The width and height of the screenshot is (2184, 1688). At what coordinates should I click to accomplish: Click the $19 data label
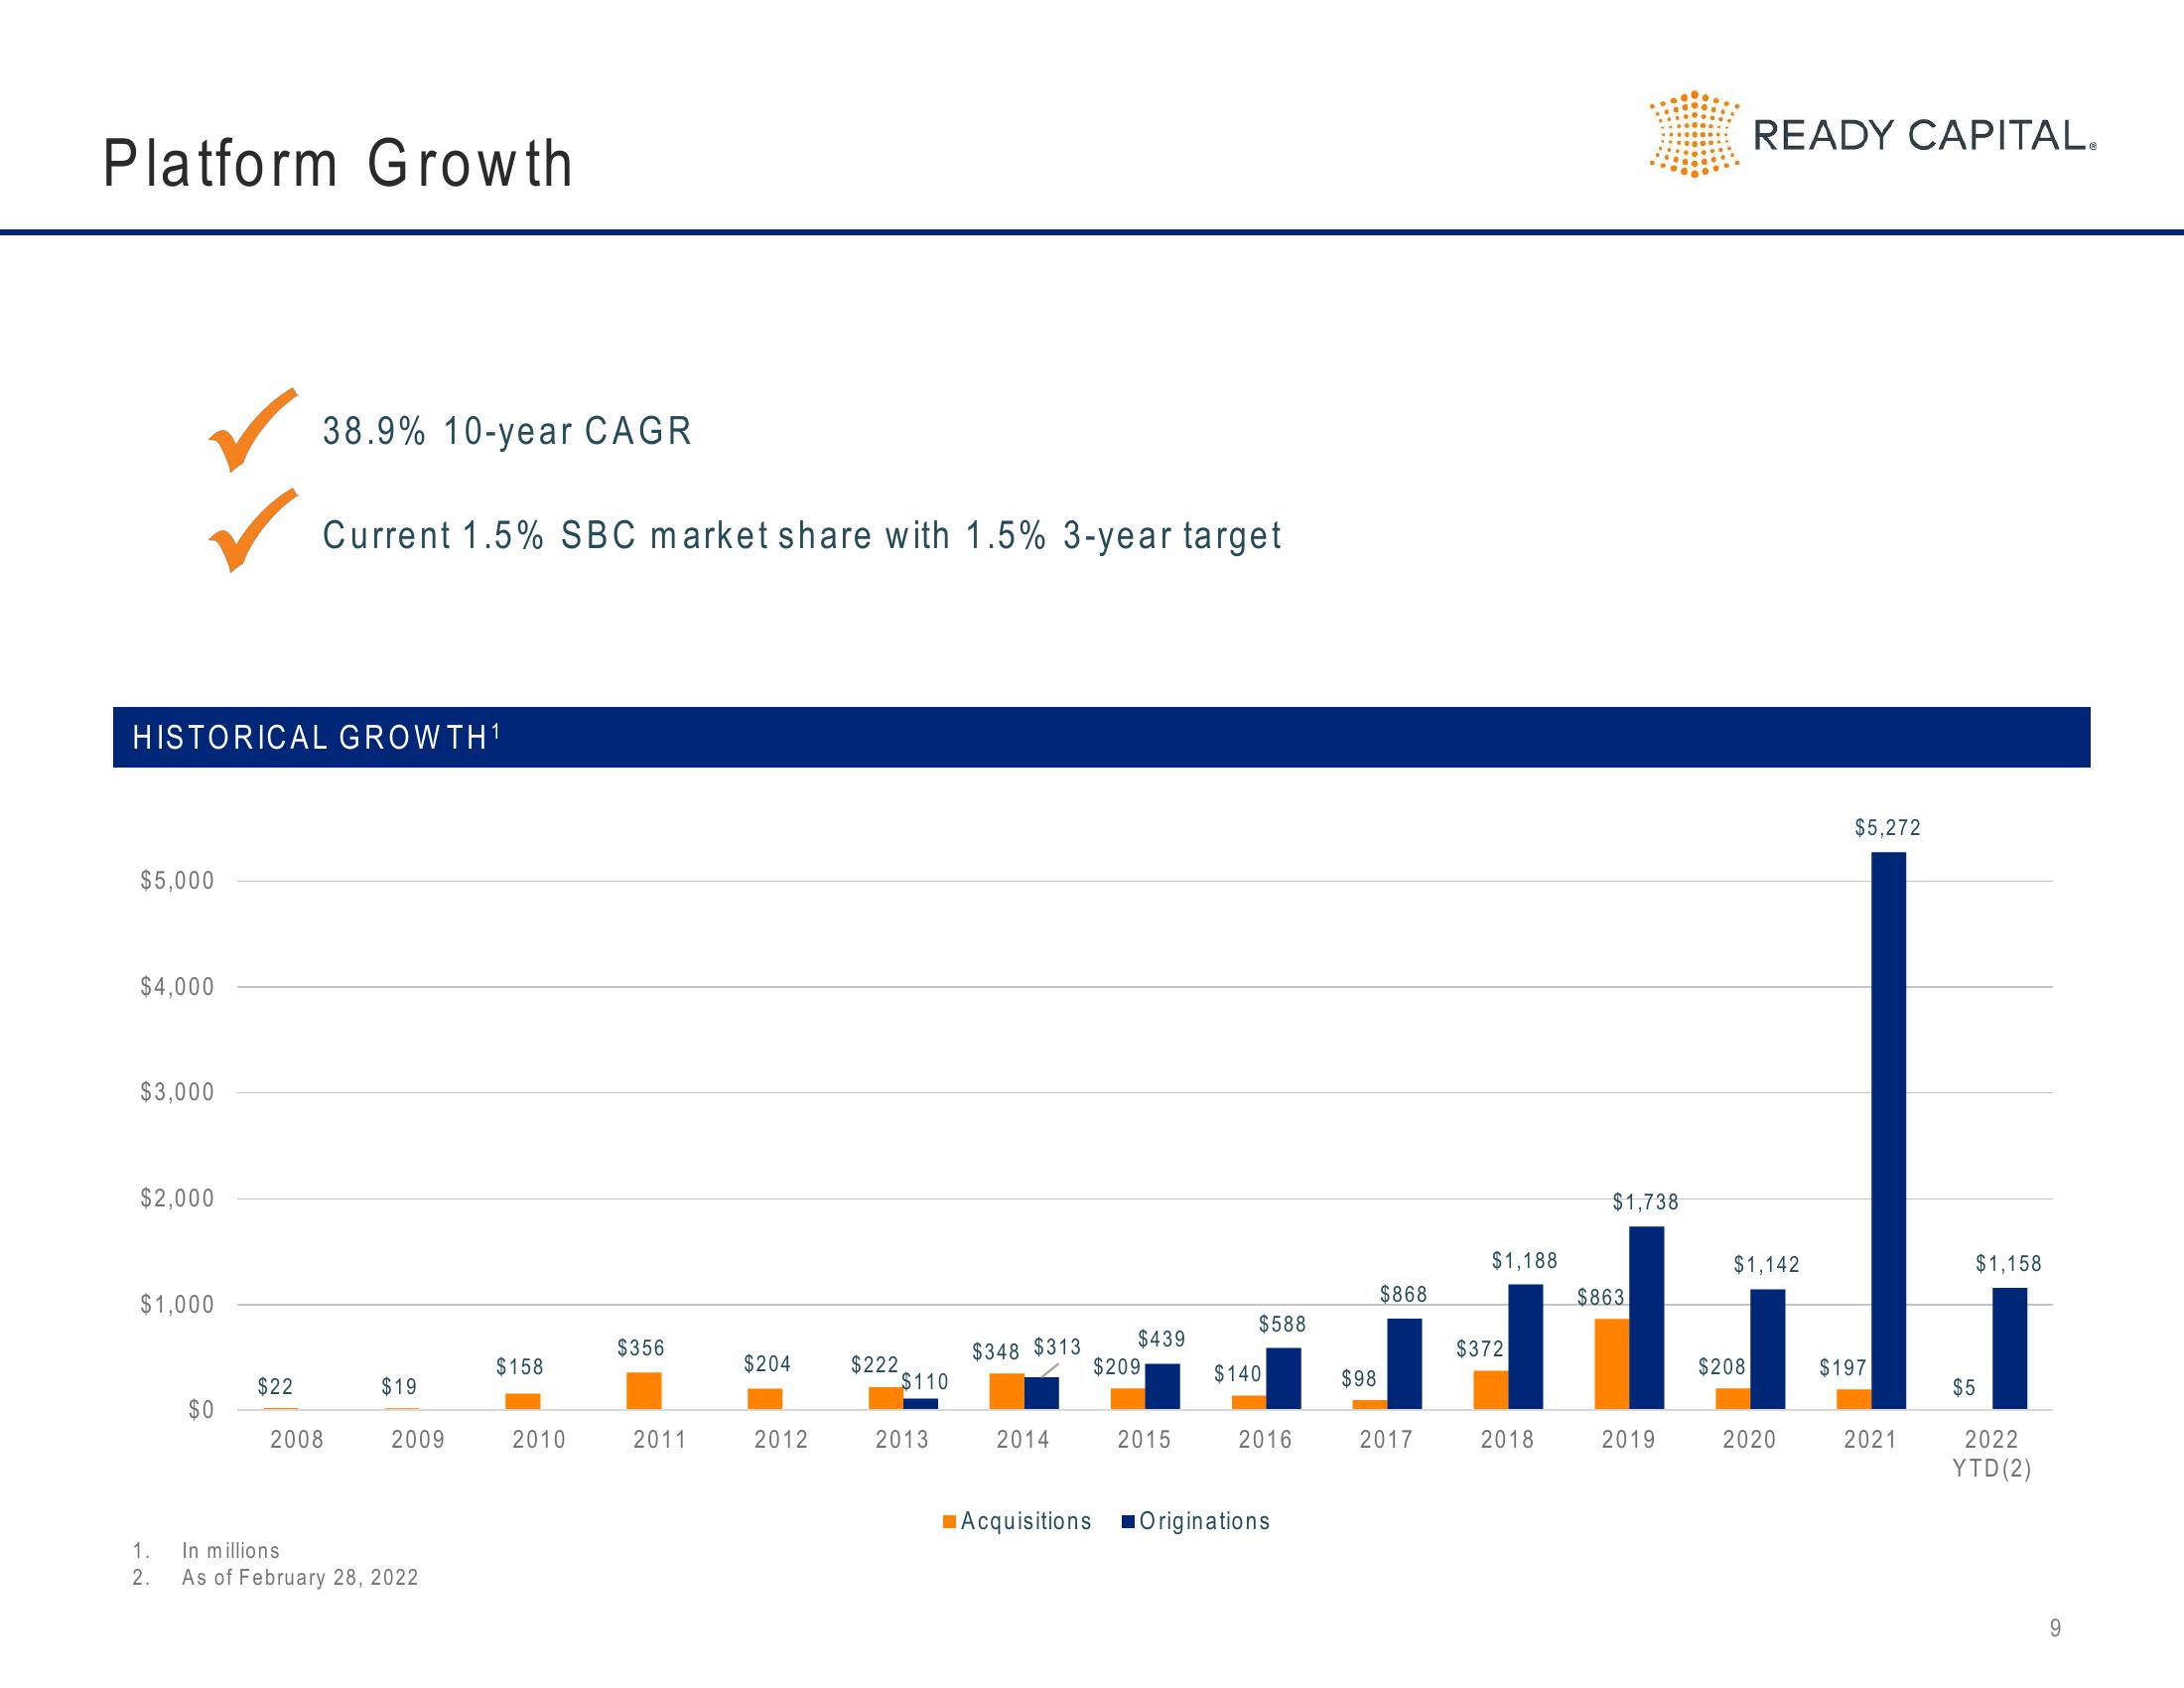tap(399, 1386)
